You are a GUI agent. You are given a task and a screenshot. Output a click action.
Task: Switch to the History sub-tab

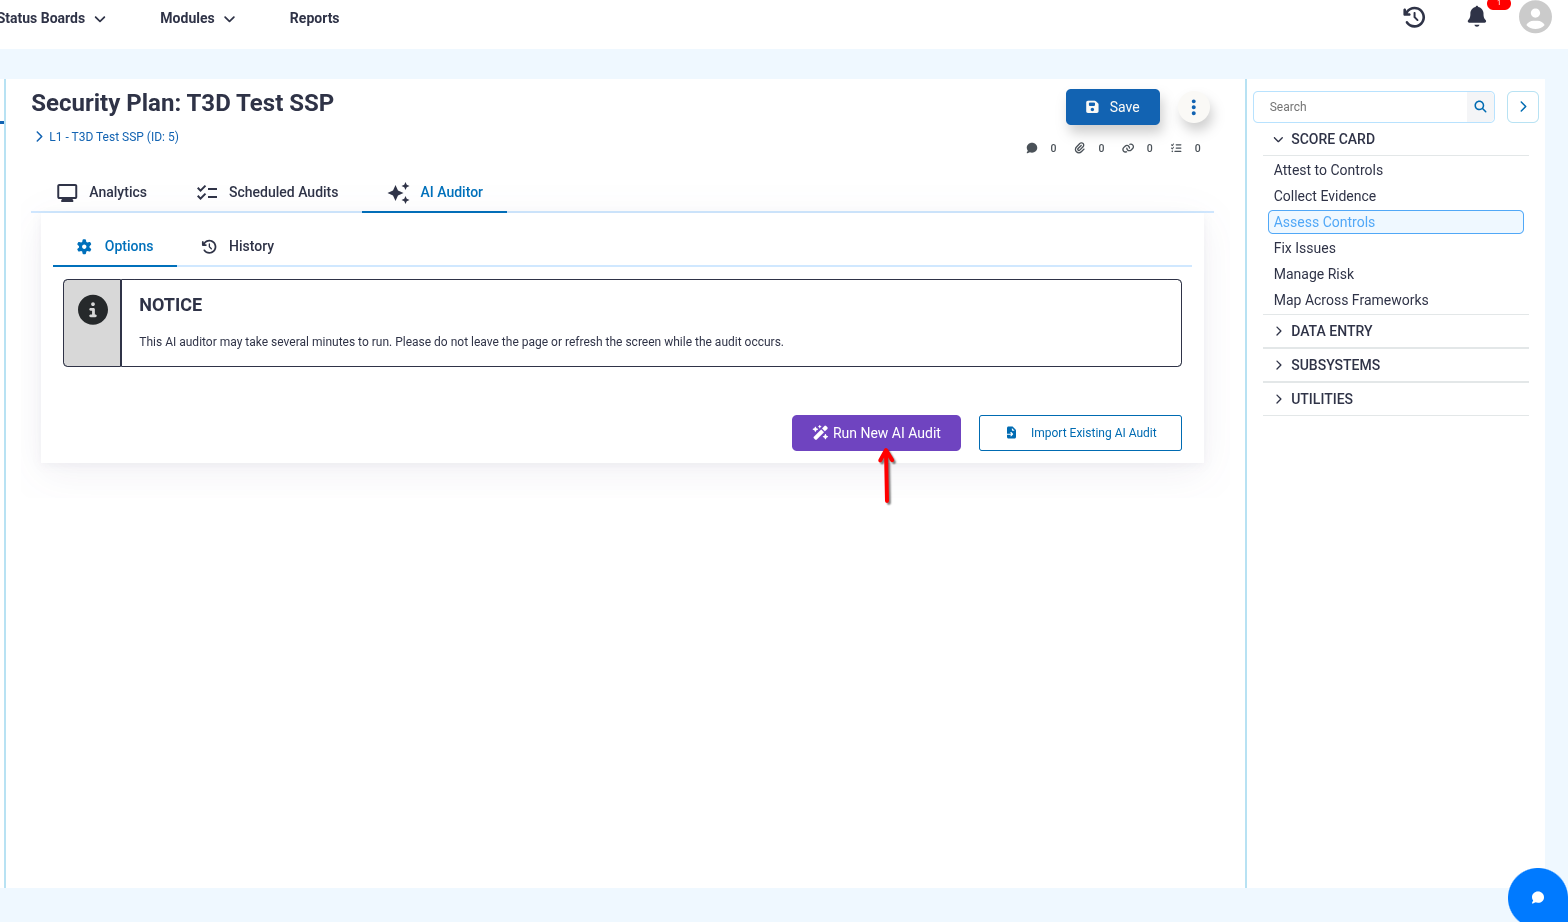coord(238,246)
